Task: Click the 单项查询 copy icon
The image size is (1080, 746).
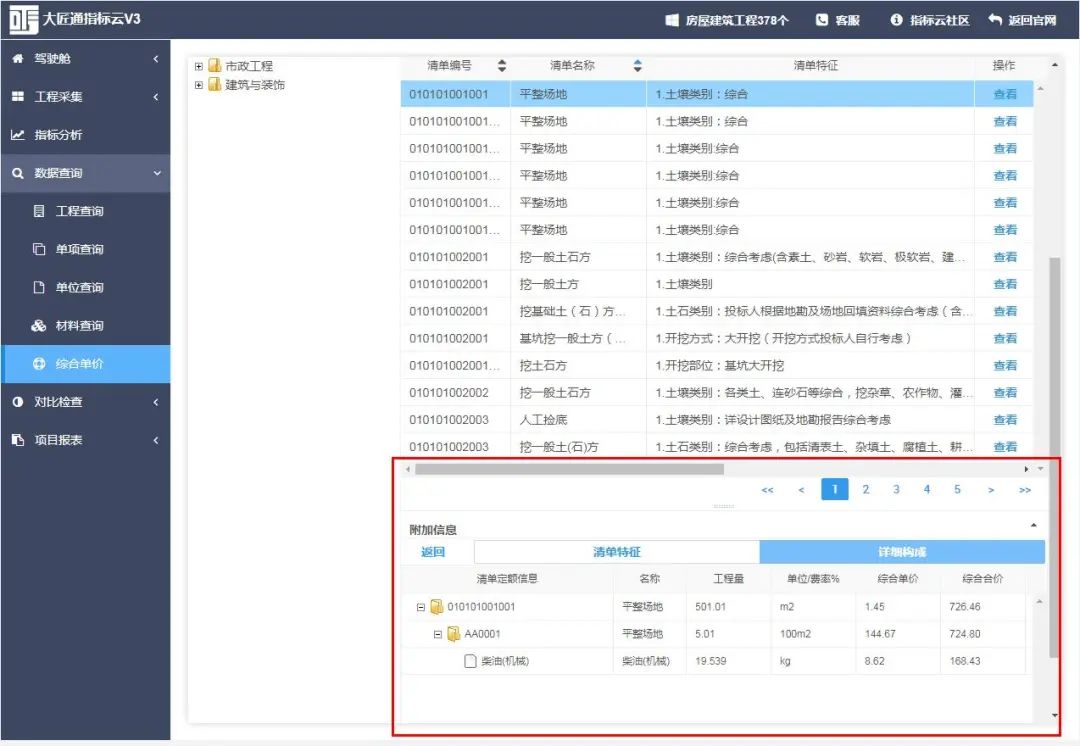Action: [39, 249]
